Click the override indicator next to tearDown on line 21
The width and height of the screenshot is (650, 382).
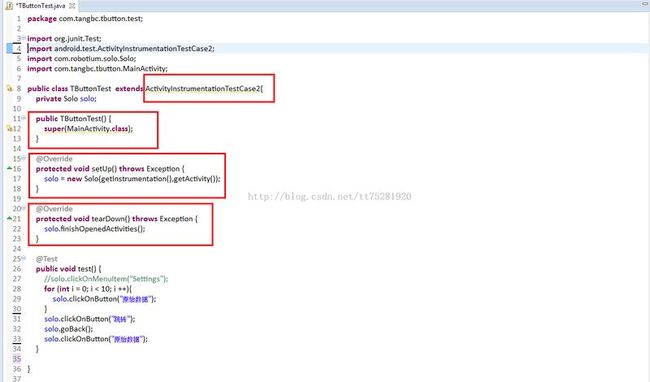(x=9, y=218)
